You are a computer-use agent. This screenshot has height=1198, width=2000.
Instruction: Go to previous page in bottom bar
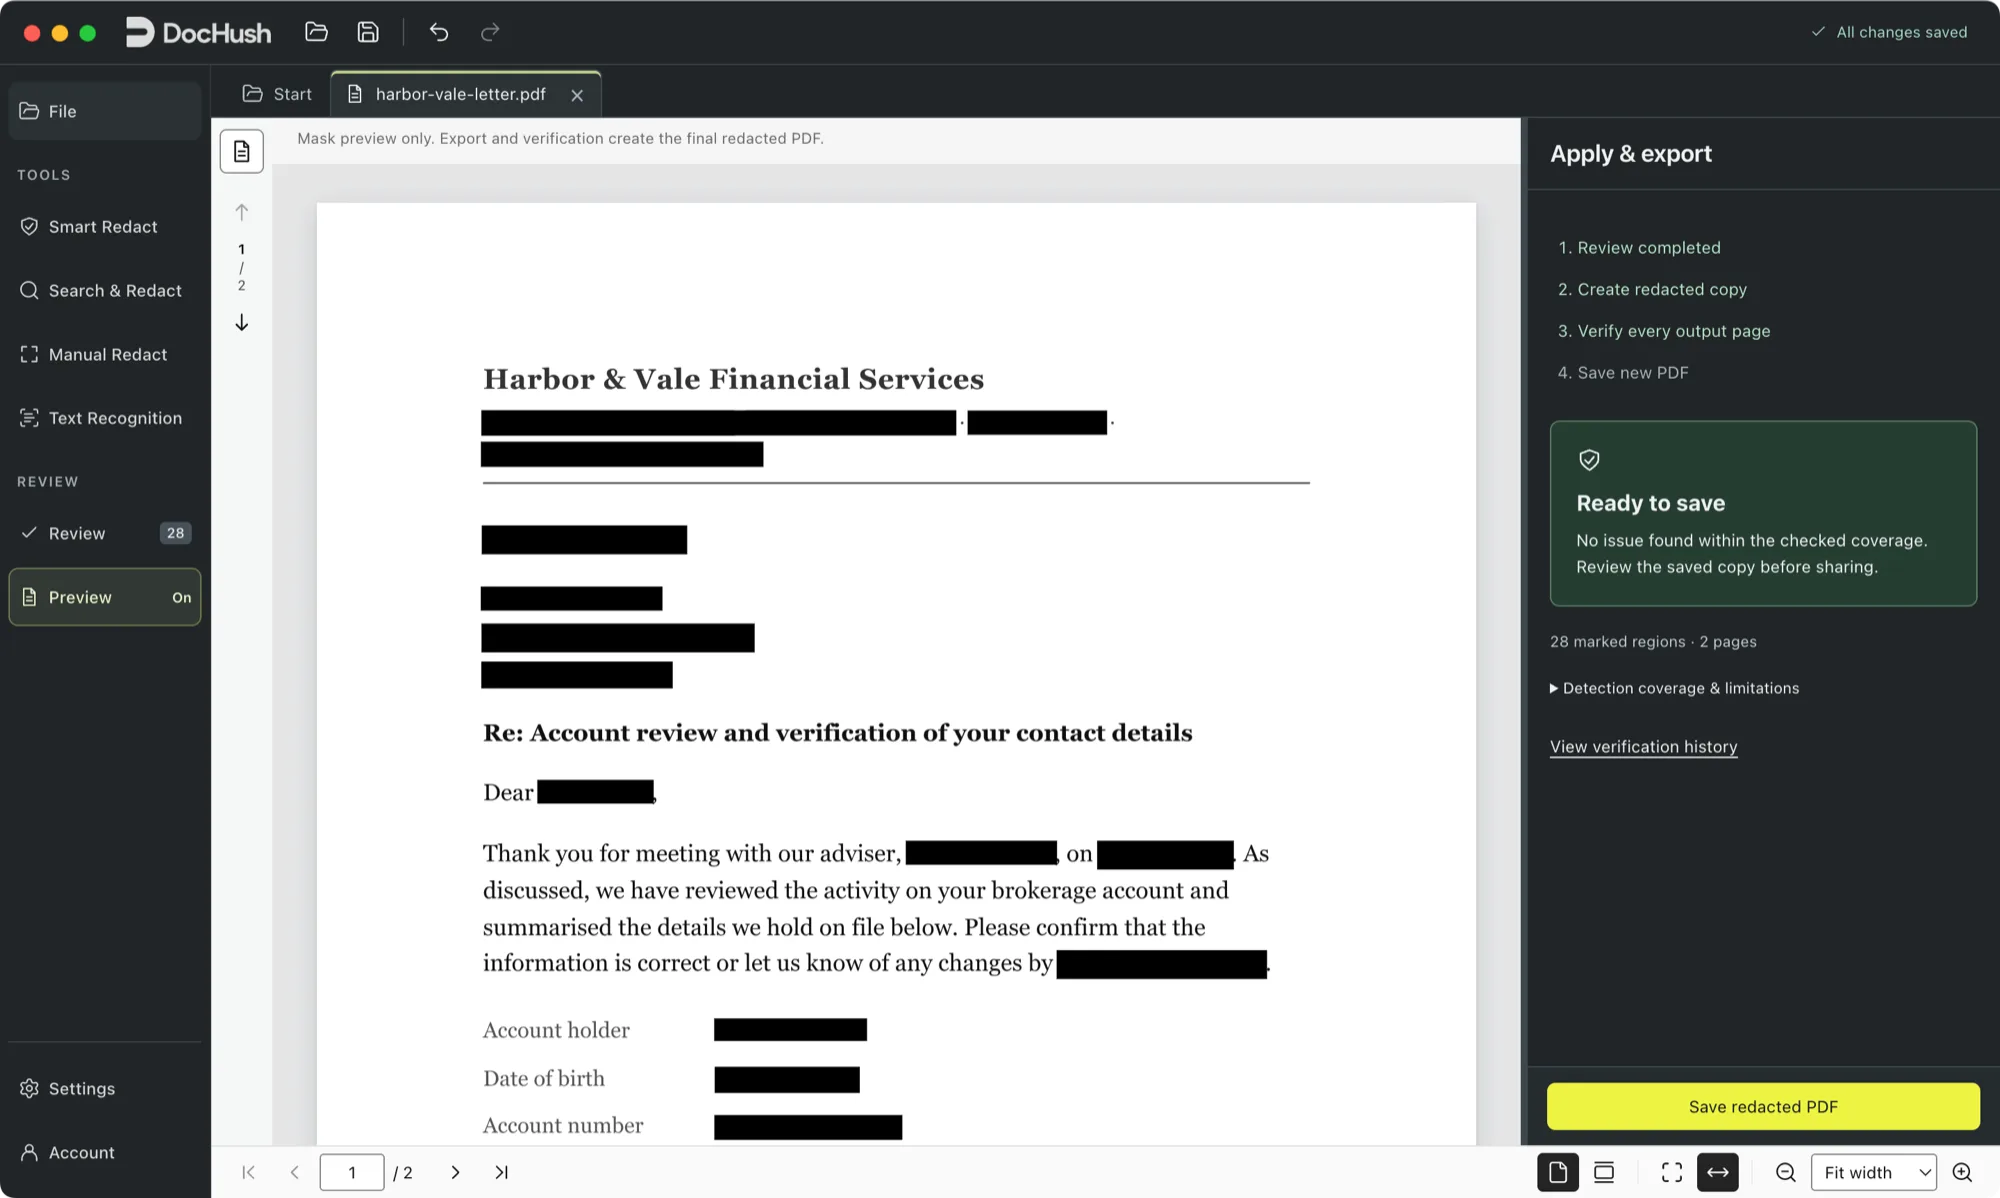[294, 1172]
